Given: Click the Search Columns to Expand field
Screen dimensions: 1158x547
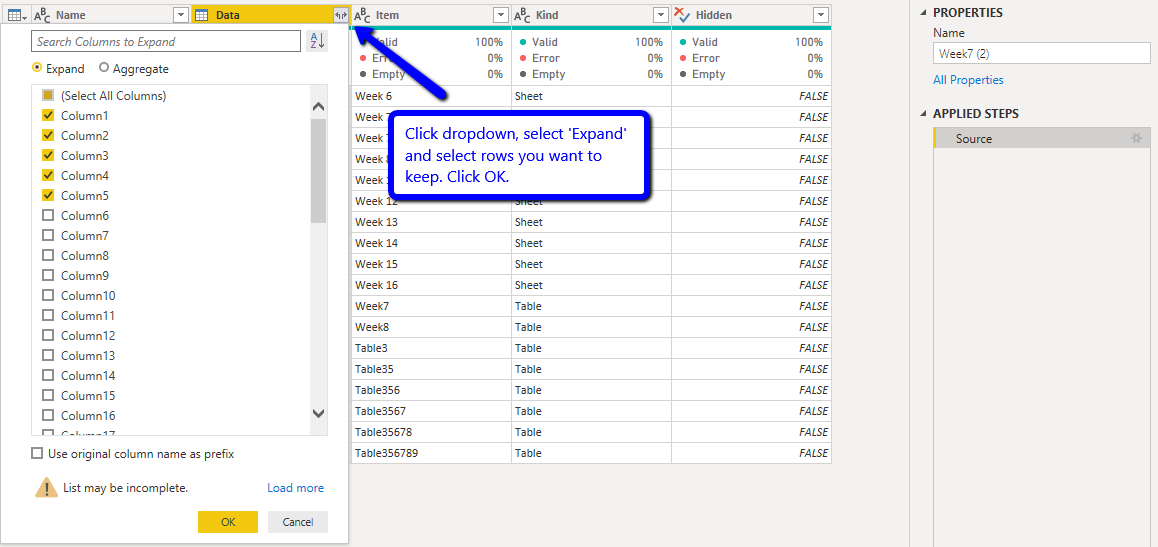Looking at the screenshot, I should 166,41.
